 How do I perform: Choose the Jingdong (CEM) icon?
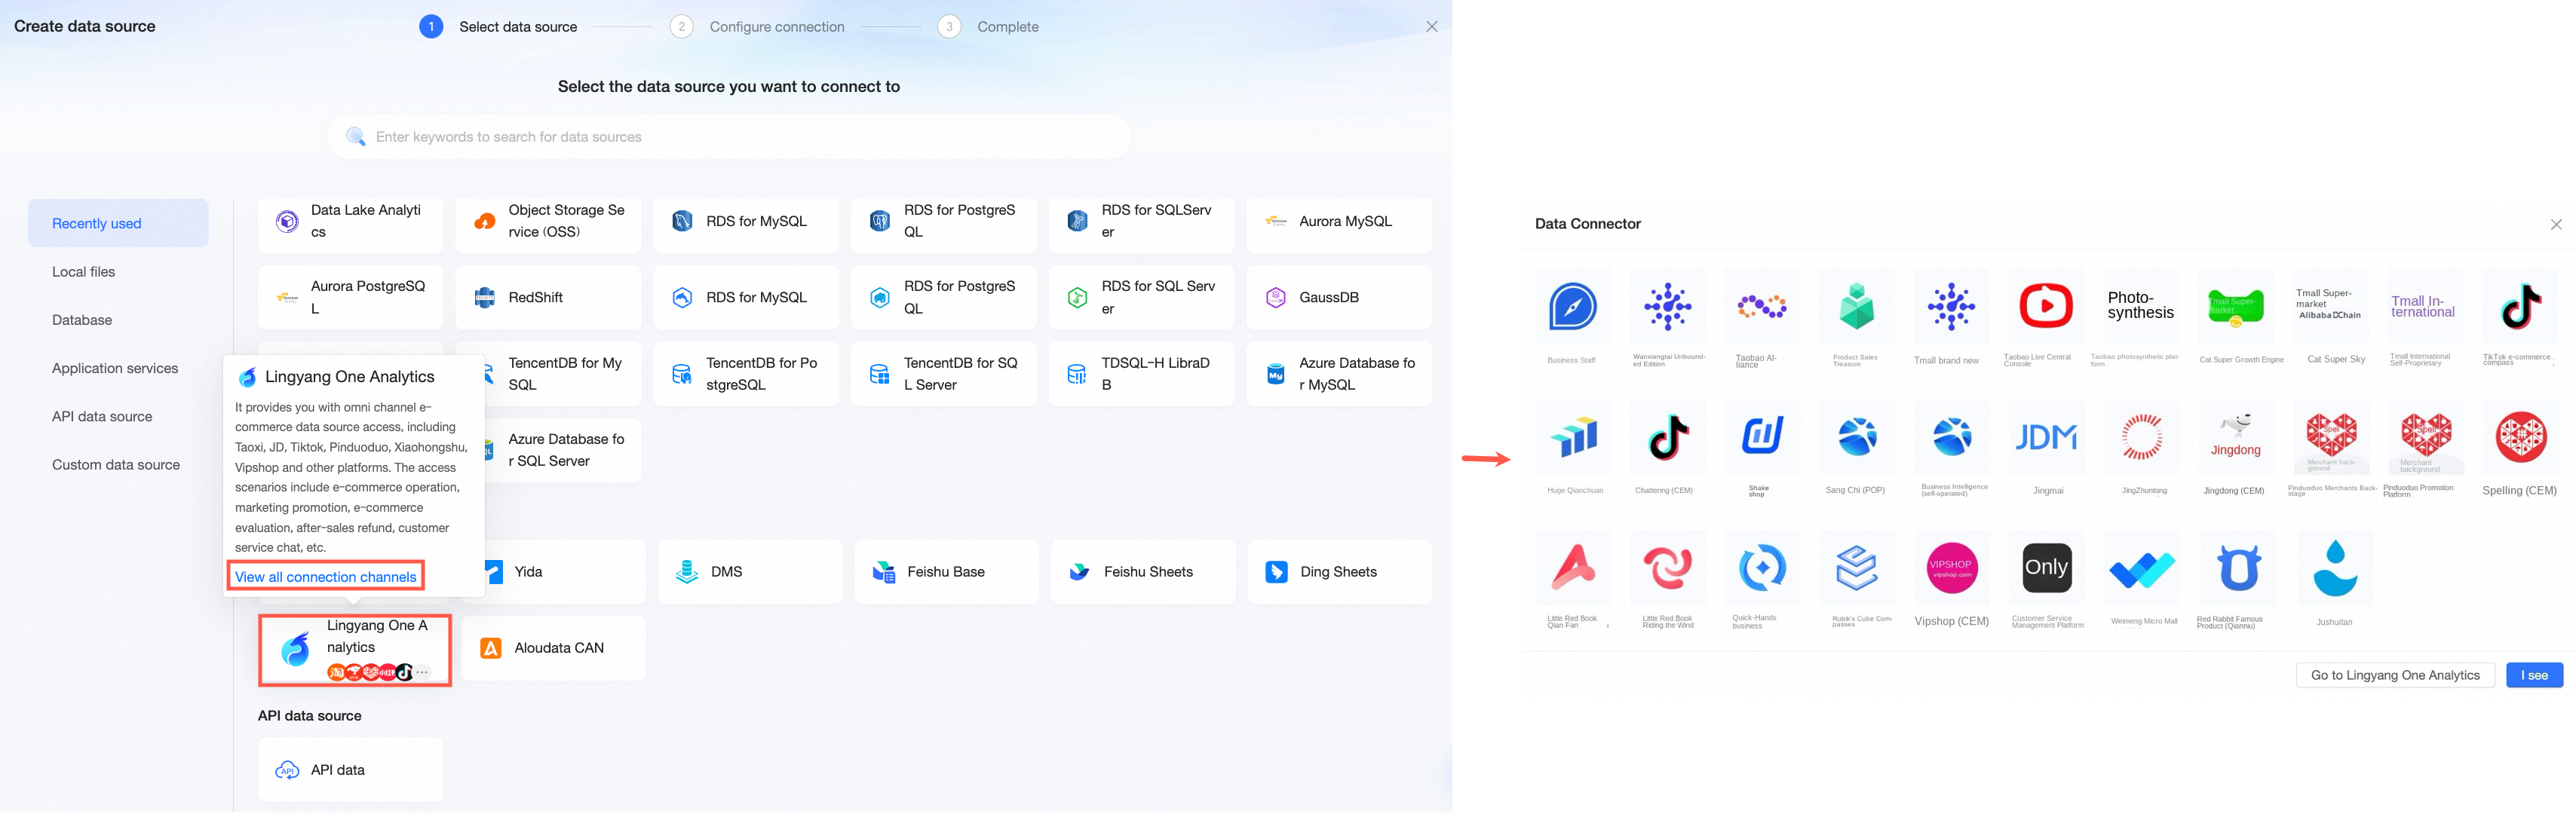(2236, 437)
